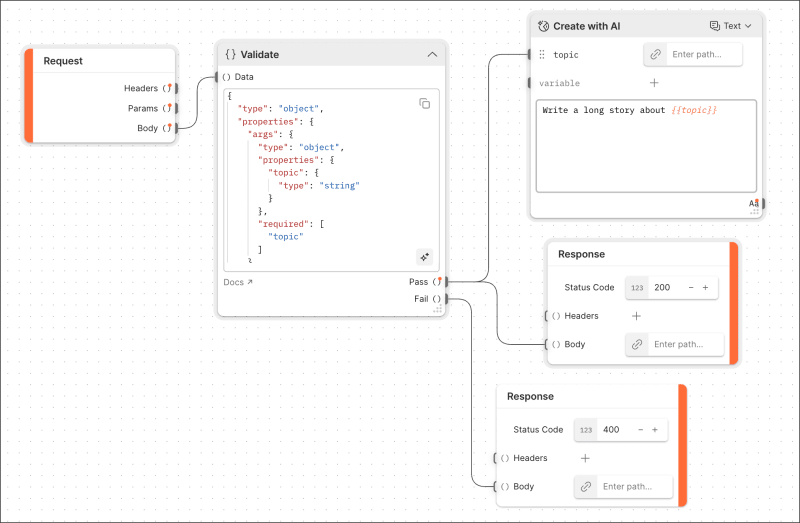800x523 pixels.
Task: Decrease status code 400 with minus
Action: pyautogui.click(x=640, y=430)
